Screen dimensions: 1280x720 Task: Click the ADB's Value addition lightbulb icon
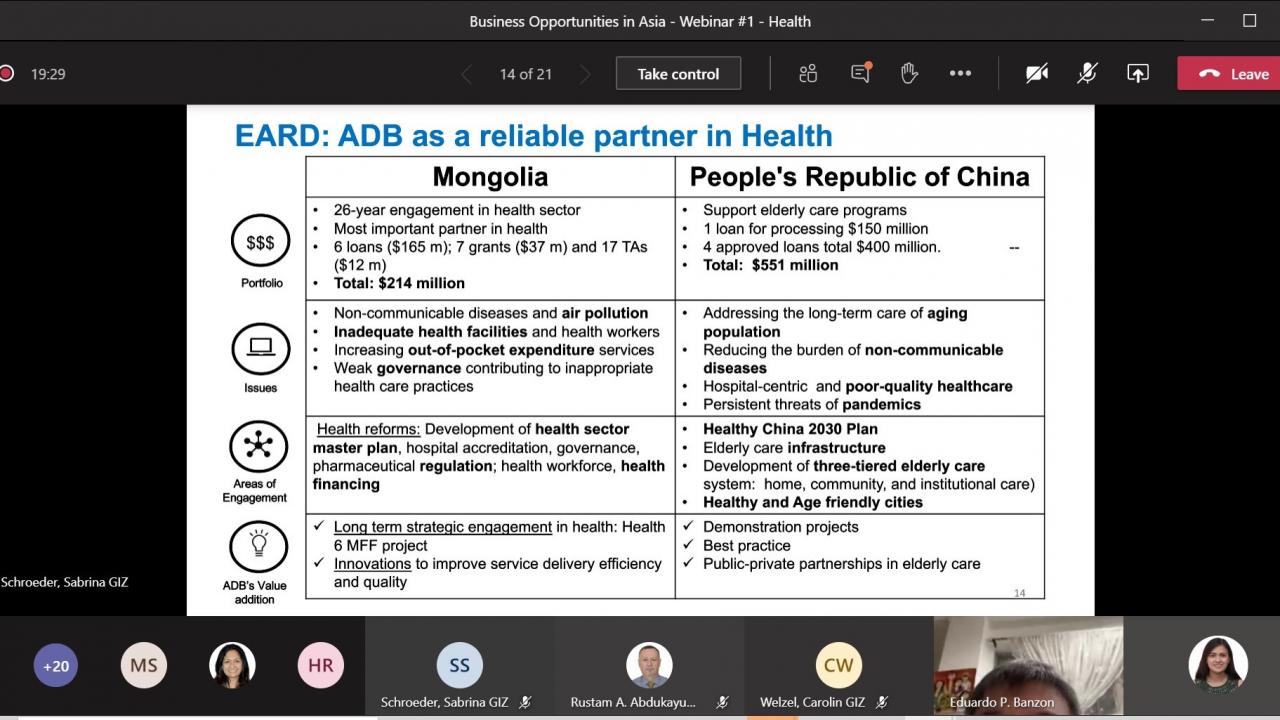(258, 546)
